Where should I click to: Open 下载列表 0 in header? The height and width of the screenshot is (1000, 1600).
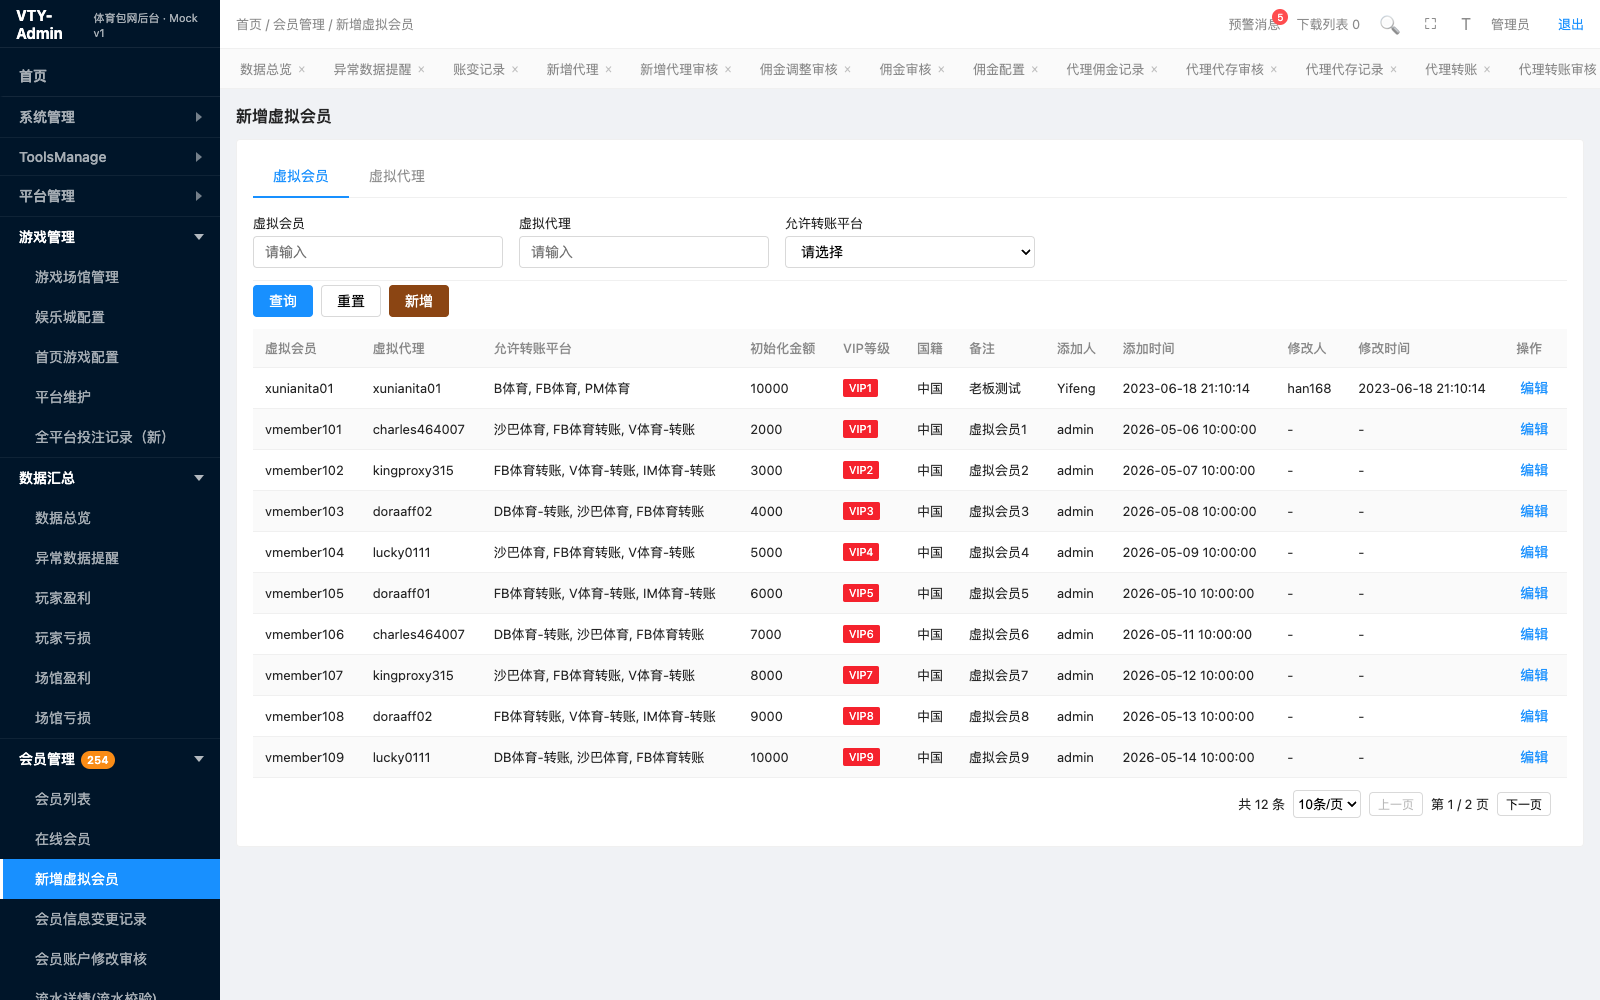(1328, 24)
